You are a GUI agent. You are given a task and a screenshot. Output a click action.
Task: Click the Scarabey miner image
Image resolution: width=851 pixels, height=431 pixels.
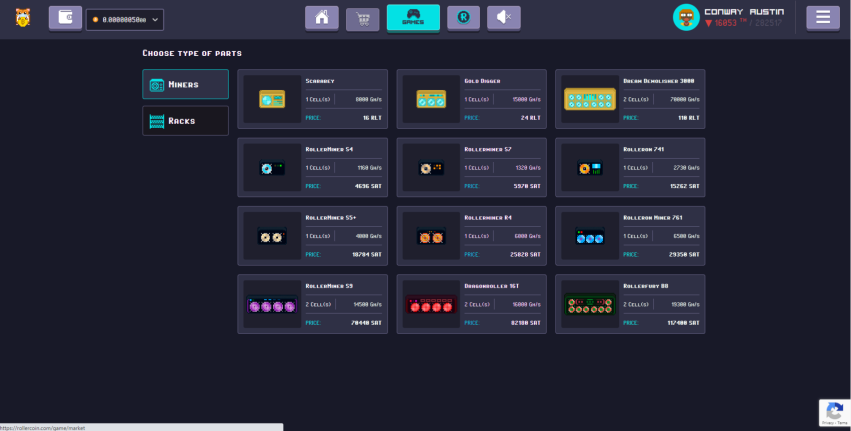tap(272, 99)
